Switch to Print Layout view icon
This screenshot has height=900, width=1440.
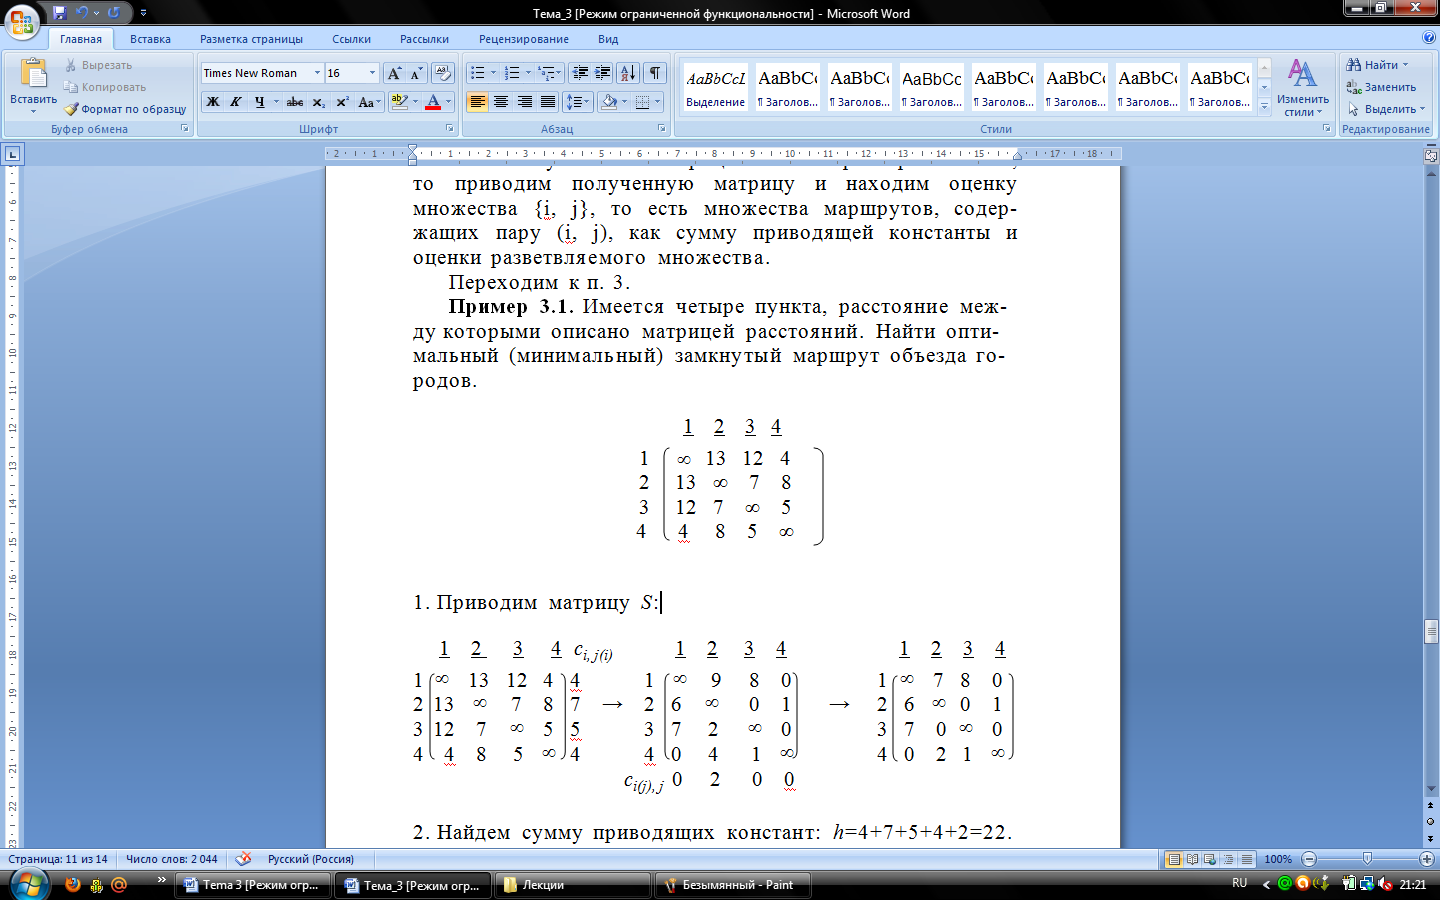coord(1175,859)
